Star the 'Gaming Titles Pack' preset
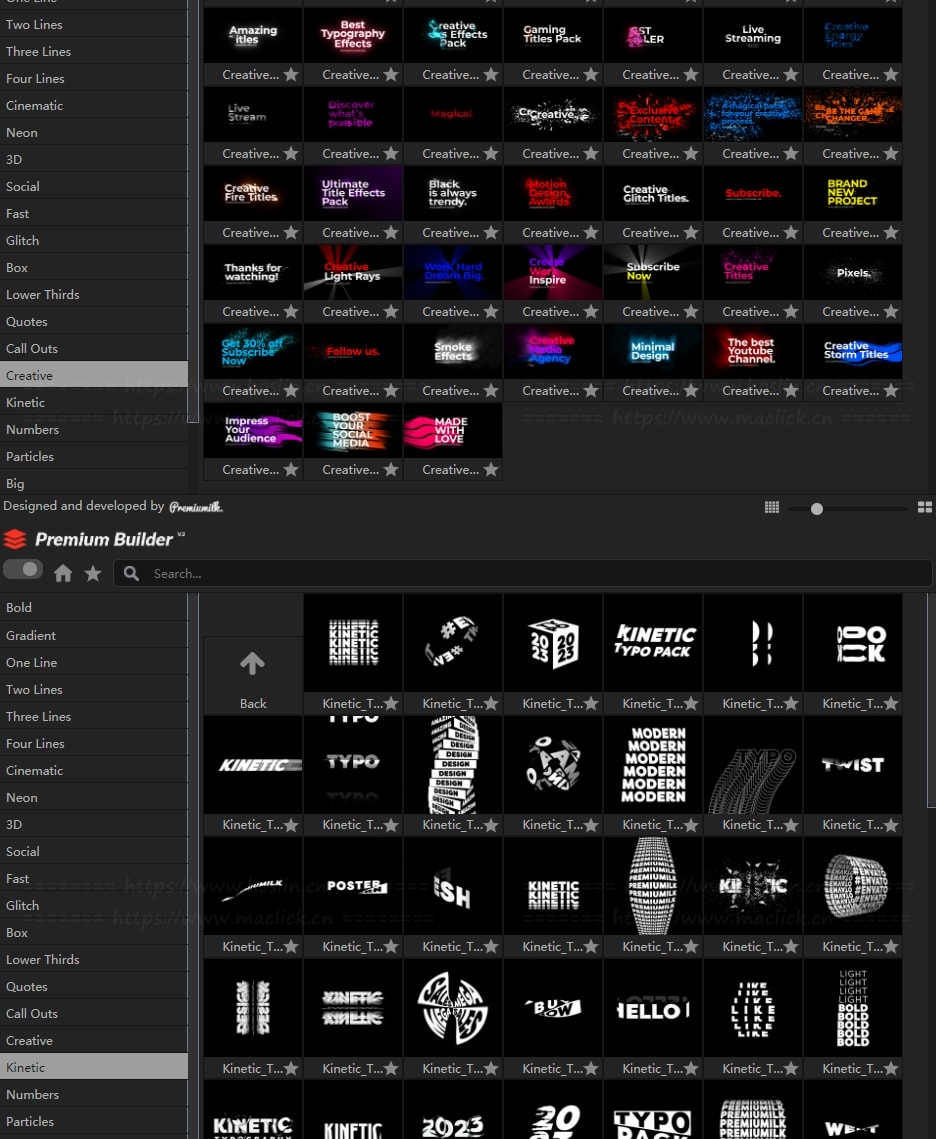This screenshot has width=936, height=1139. pos(591,74)
